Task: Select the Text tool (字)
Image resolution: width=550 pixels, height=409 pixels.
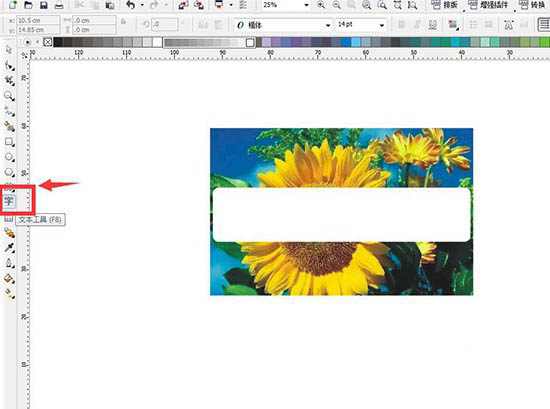Action: [x=9, y=201]
